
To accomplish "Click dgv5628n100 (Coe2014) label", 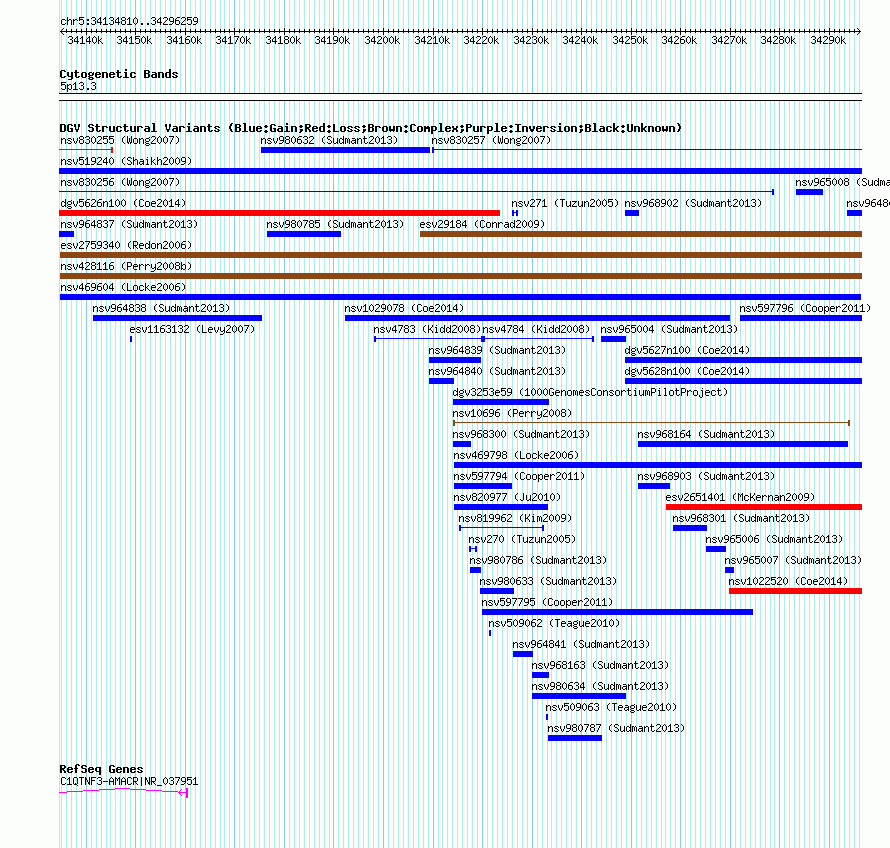I will click(x=687, y=371).
